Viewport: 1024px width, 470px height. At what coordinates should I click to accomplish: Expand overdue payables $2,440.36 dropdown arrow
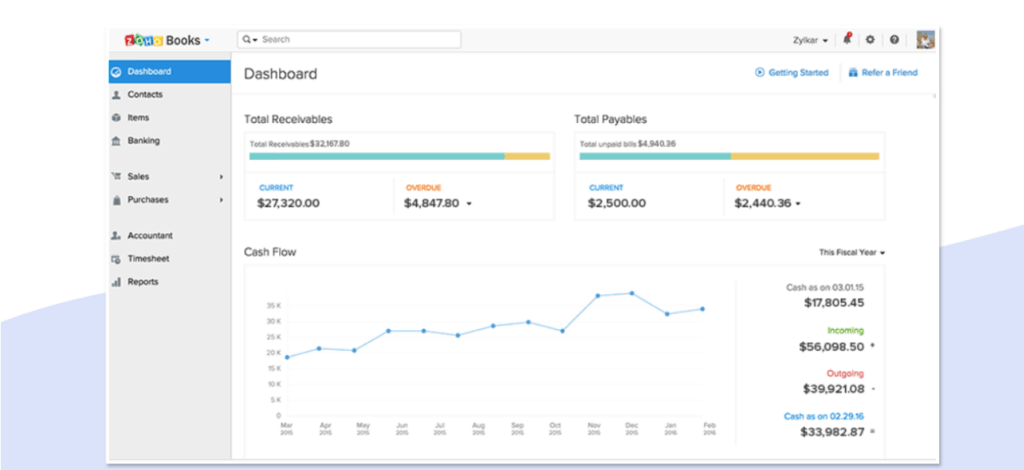click(x=798, y=204)
